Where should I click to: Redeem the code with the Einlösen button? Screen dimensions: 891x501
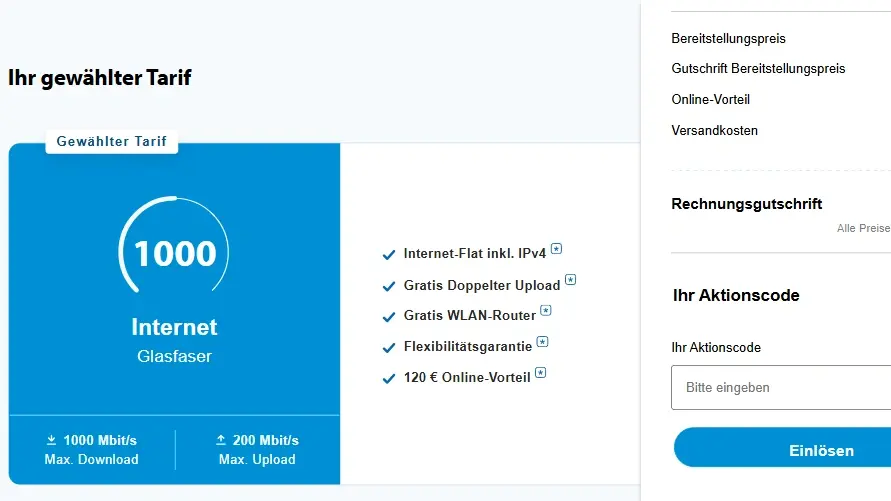(x=782, y=448)
